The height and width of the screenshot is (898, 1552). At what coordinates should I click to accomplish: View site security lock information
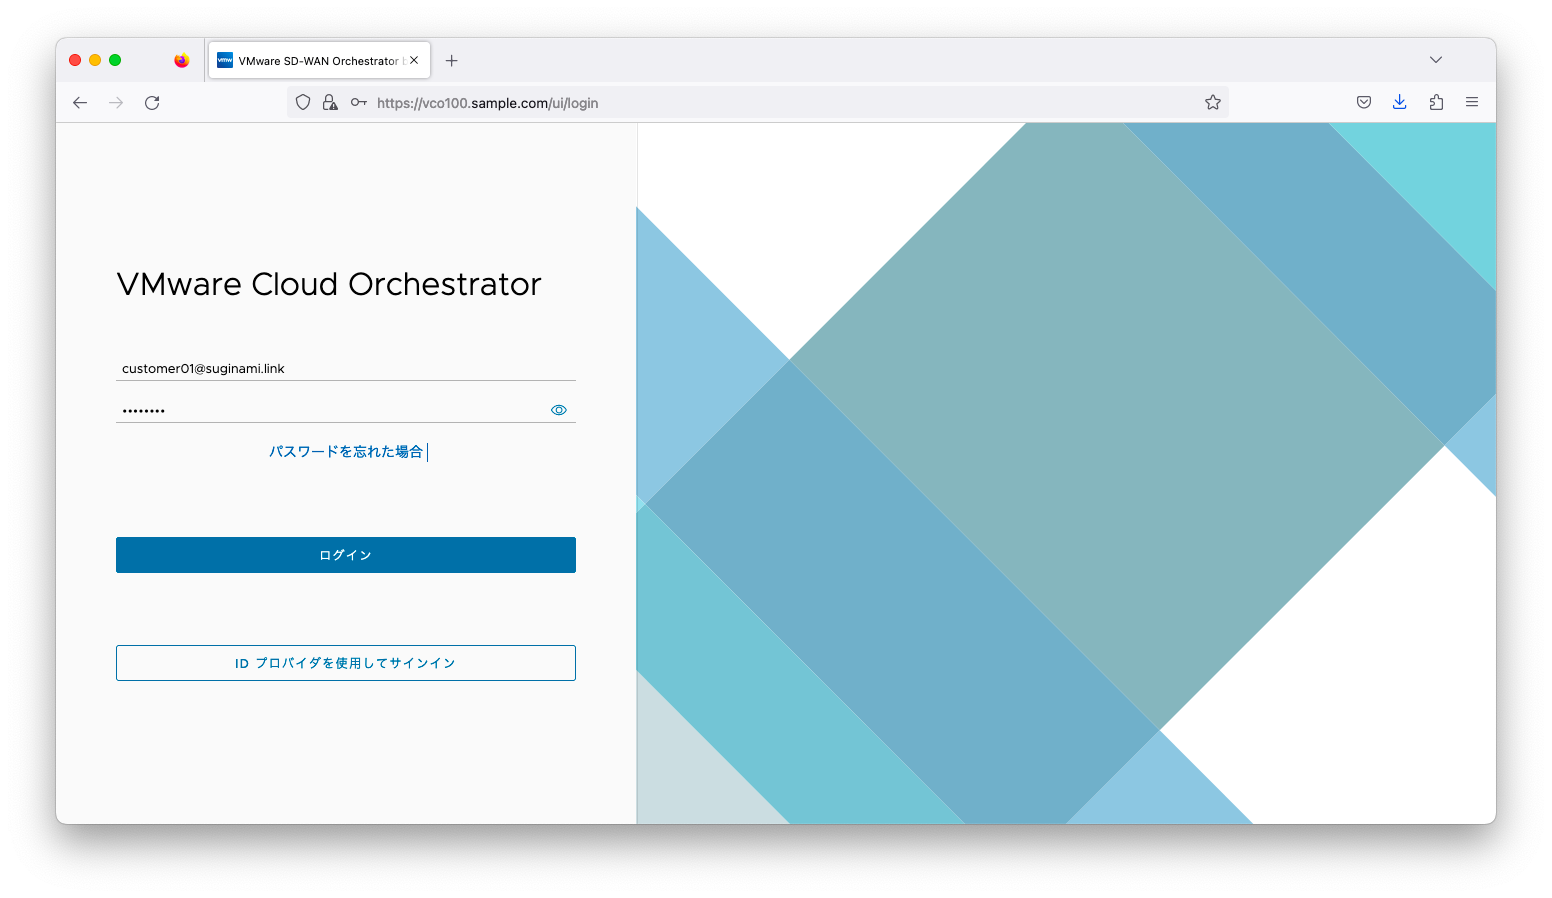click(330, 102)
